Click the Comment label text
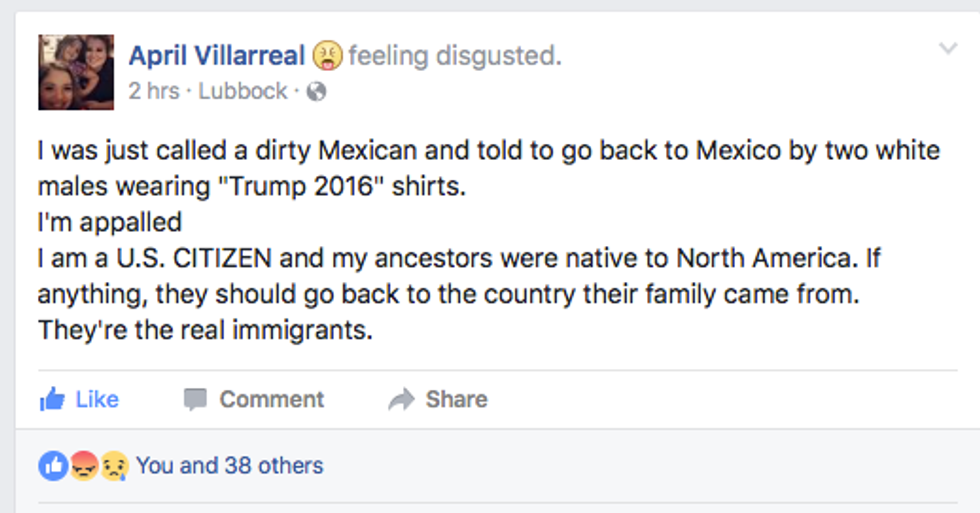 point(271,400)
